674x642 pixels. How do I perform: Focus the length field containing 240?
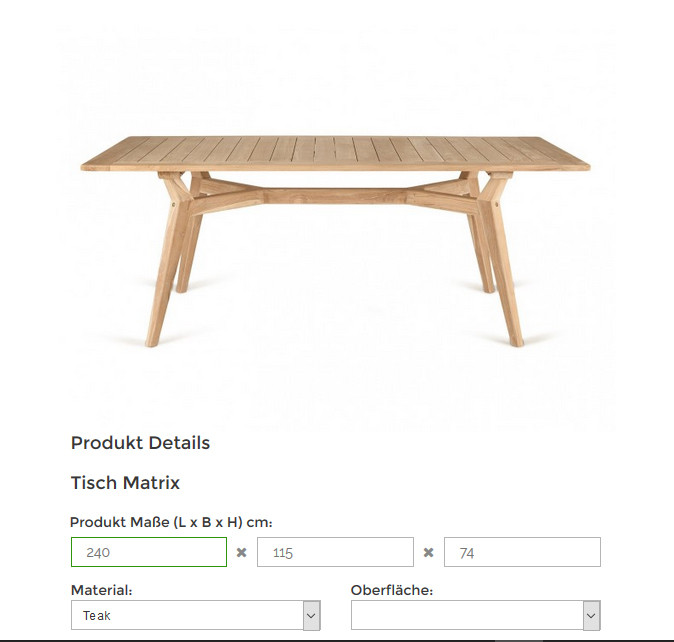pos(149,552)
